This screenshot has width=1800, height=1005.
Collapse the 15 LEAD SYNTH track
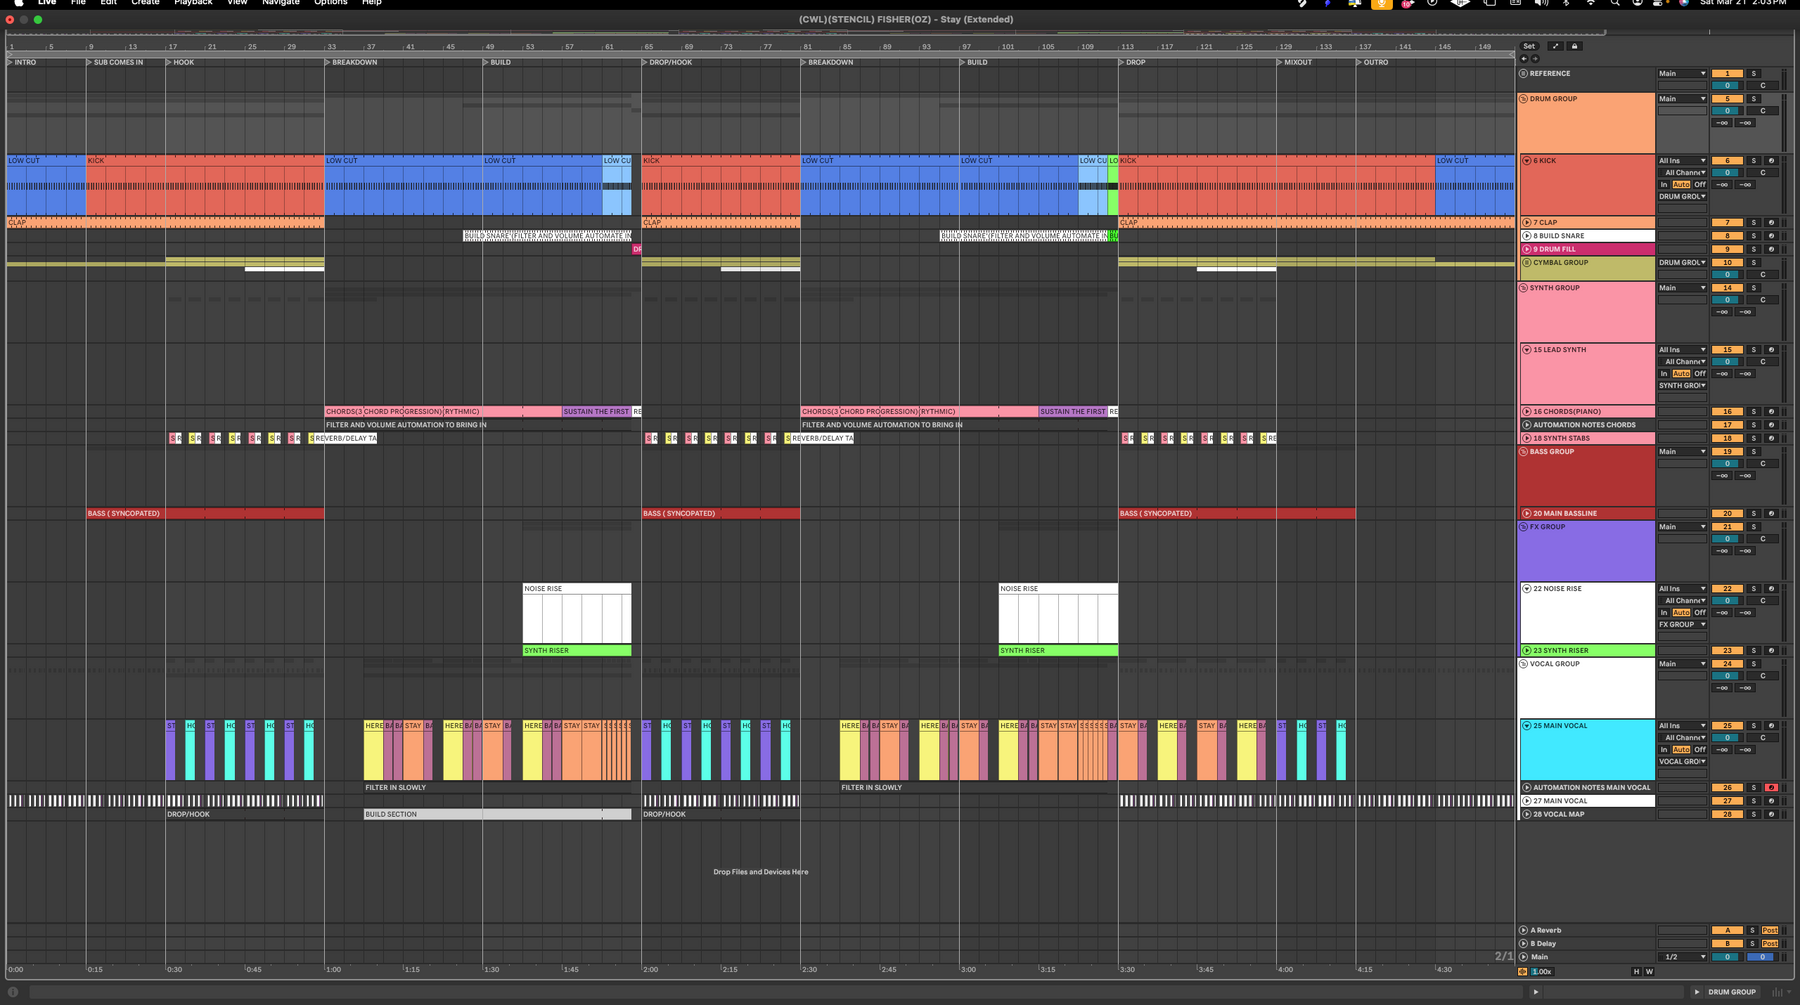click(x=1527, y=350)
